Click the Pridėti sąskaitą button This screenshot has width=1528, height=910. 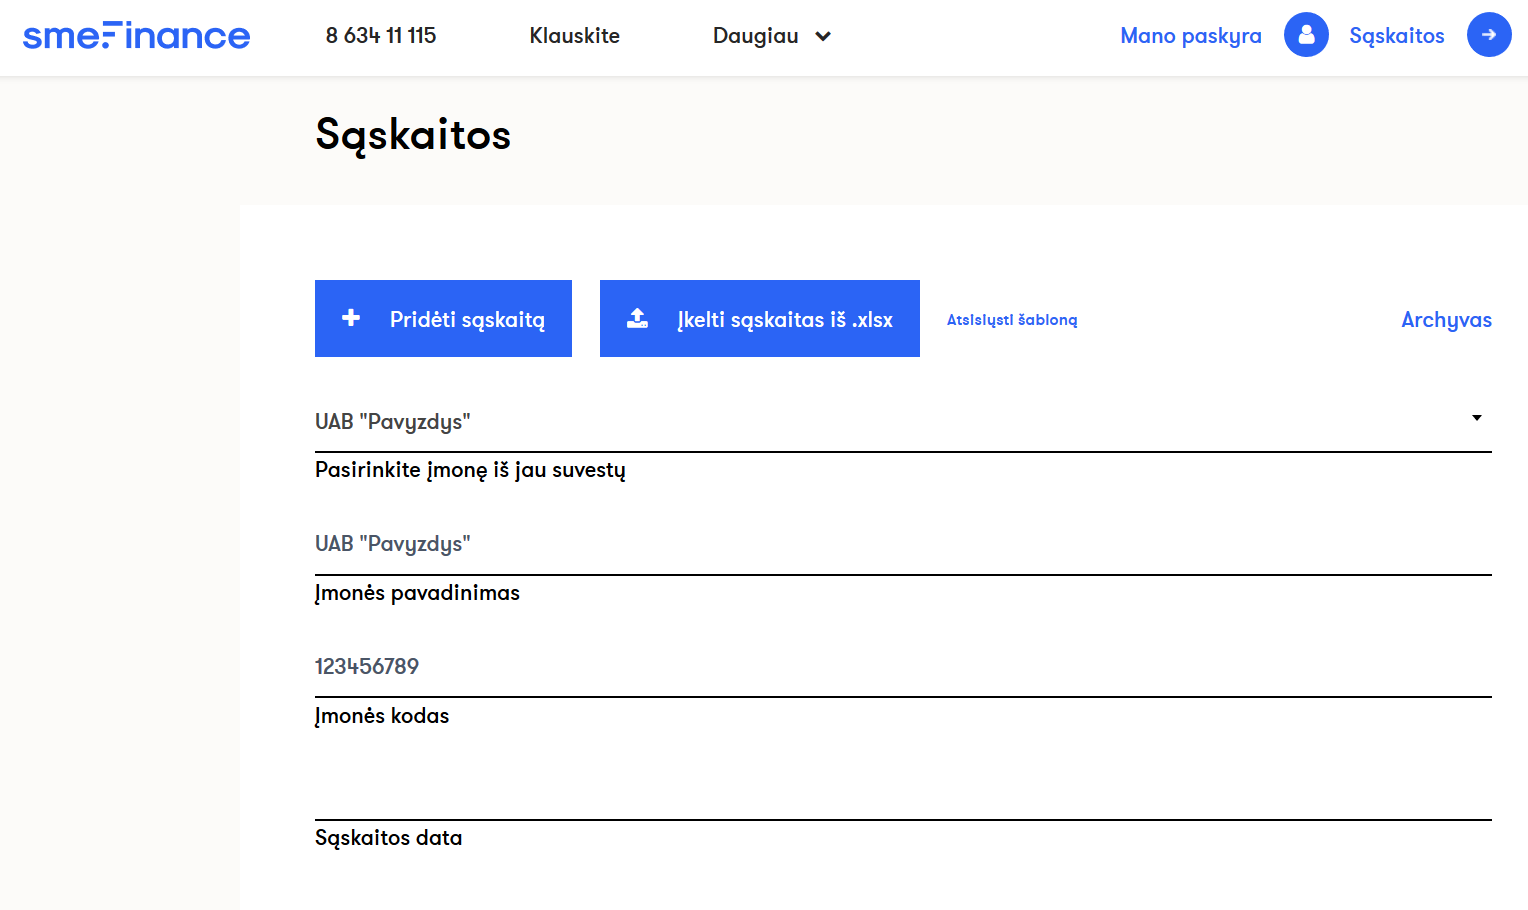click(x=443, y=318)
